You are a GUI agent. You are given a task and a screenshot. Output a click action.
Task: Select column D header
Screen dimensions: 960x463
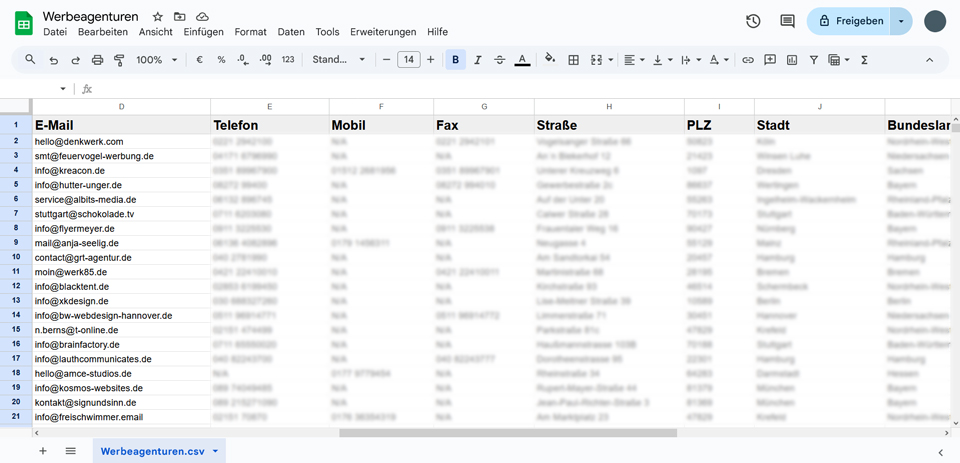pyautogui.click(x=121, y=107)
